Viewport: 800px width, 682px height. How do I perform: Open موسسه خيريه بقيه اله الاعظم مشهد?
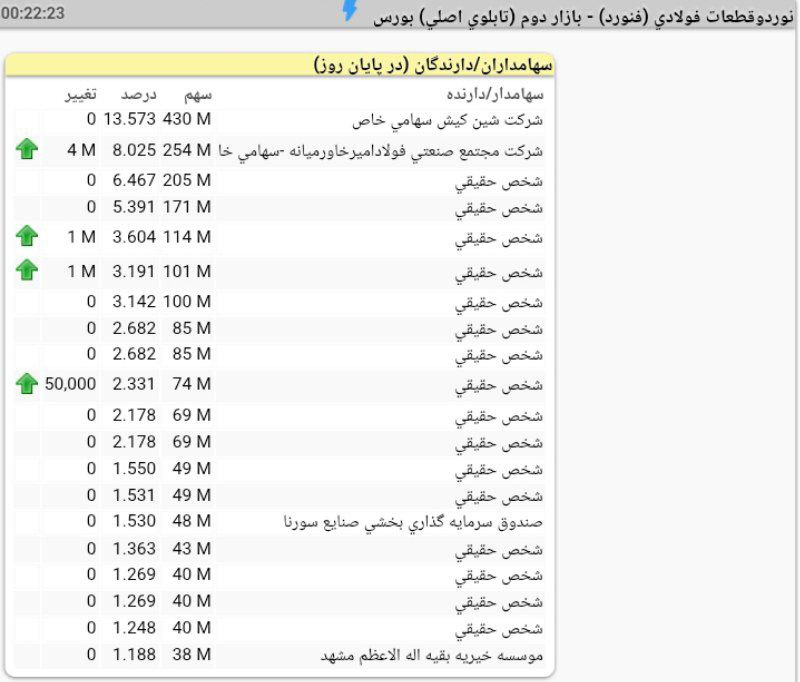[x=432, y=655]
